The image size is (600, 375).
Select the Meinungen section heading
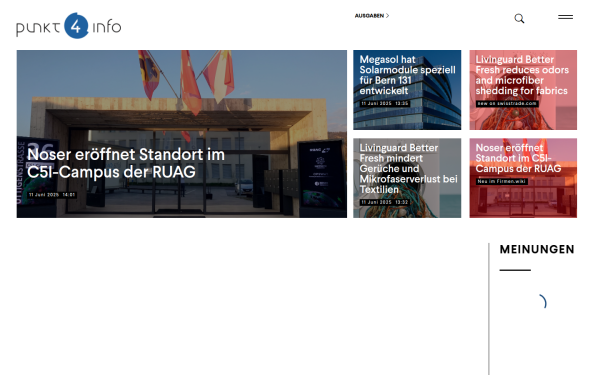(537, 249)
